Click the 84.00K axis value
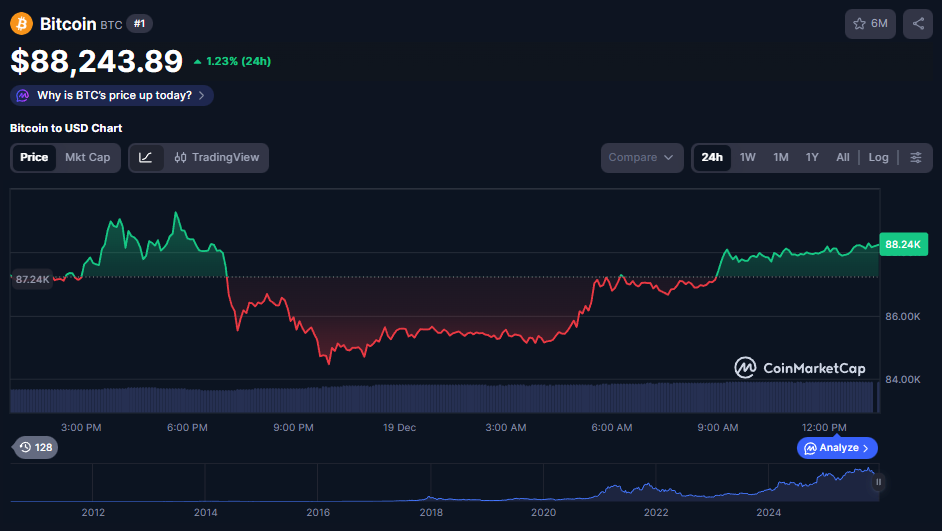Viewport: 942px width, 531px height. (903, 380)
